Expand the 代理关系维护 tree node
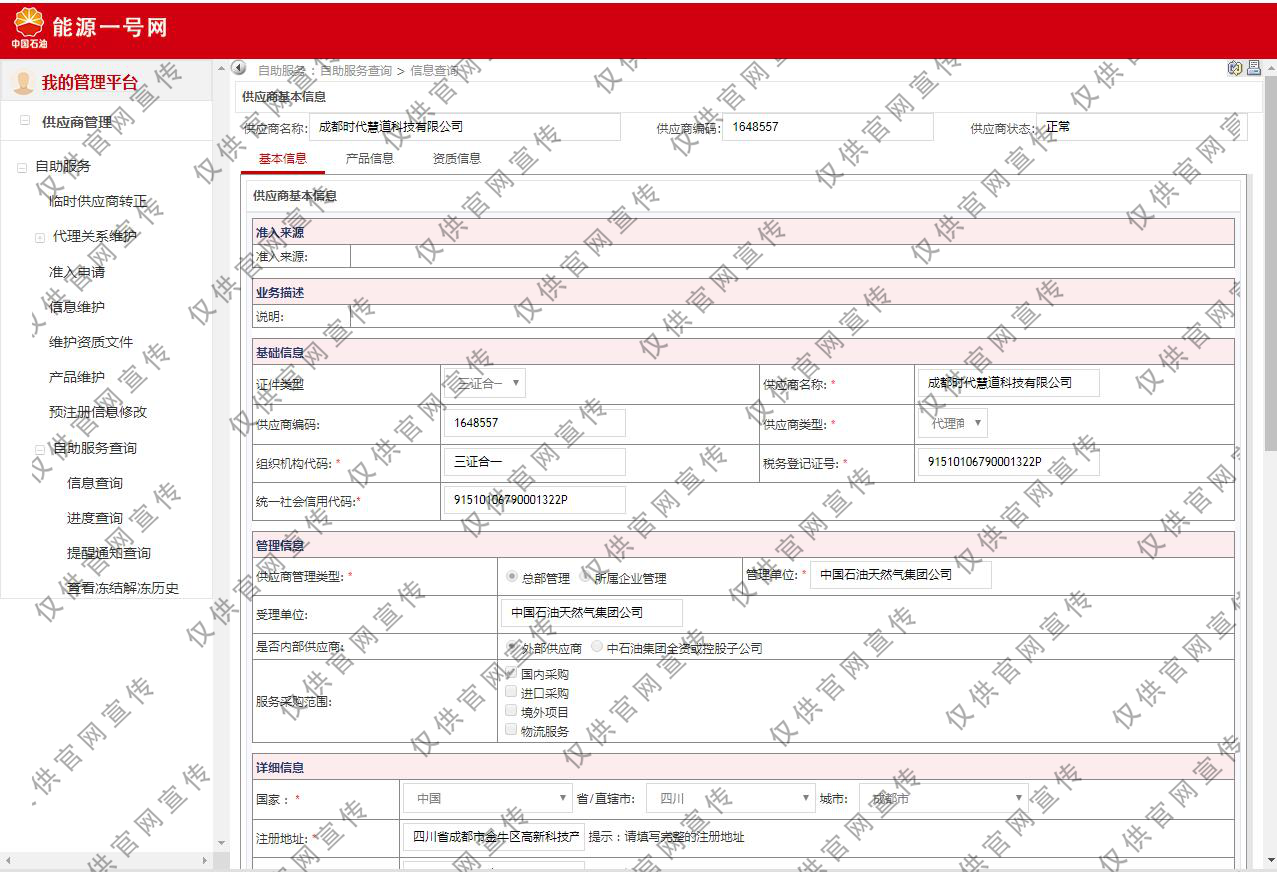The width and height of the screenshot is (1277, 872). click(x=40, y=238)
